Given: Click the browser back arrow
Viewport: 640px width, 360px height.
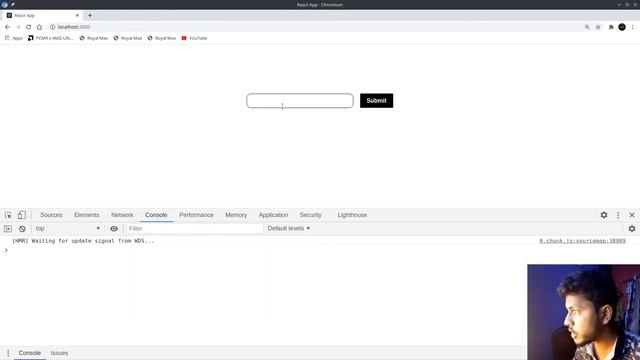Looking at the screenshot, I should pos(7,27).
